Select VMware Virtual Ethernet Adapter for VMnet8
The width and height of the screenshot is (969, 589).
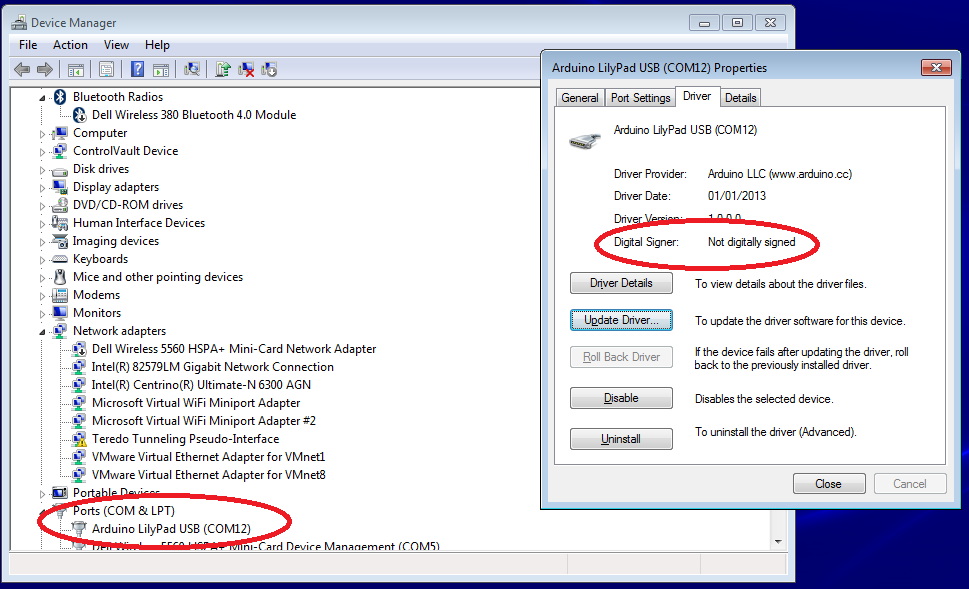[x=208, y=475]
